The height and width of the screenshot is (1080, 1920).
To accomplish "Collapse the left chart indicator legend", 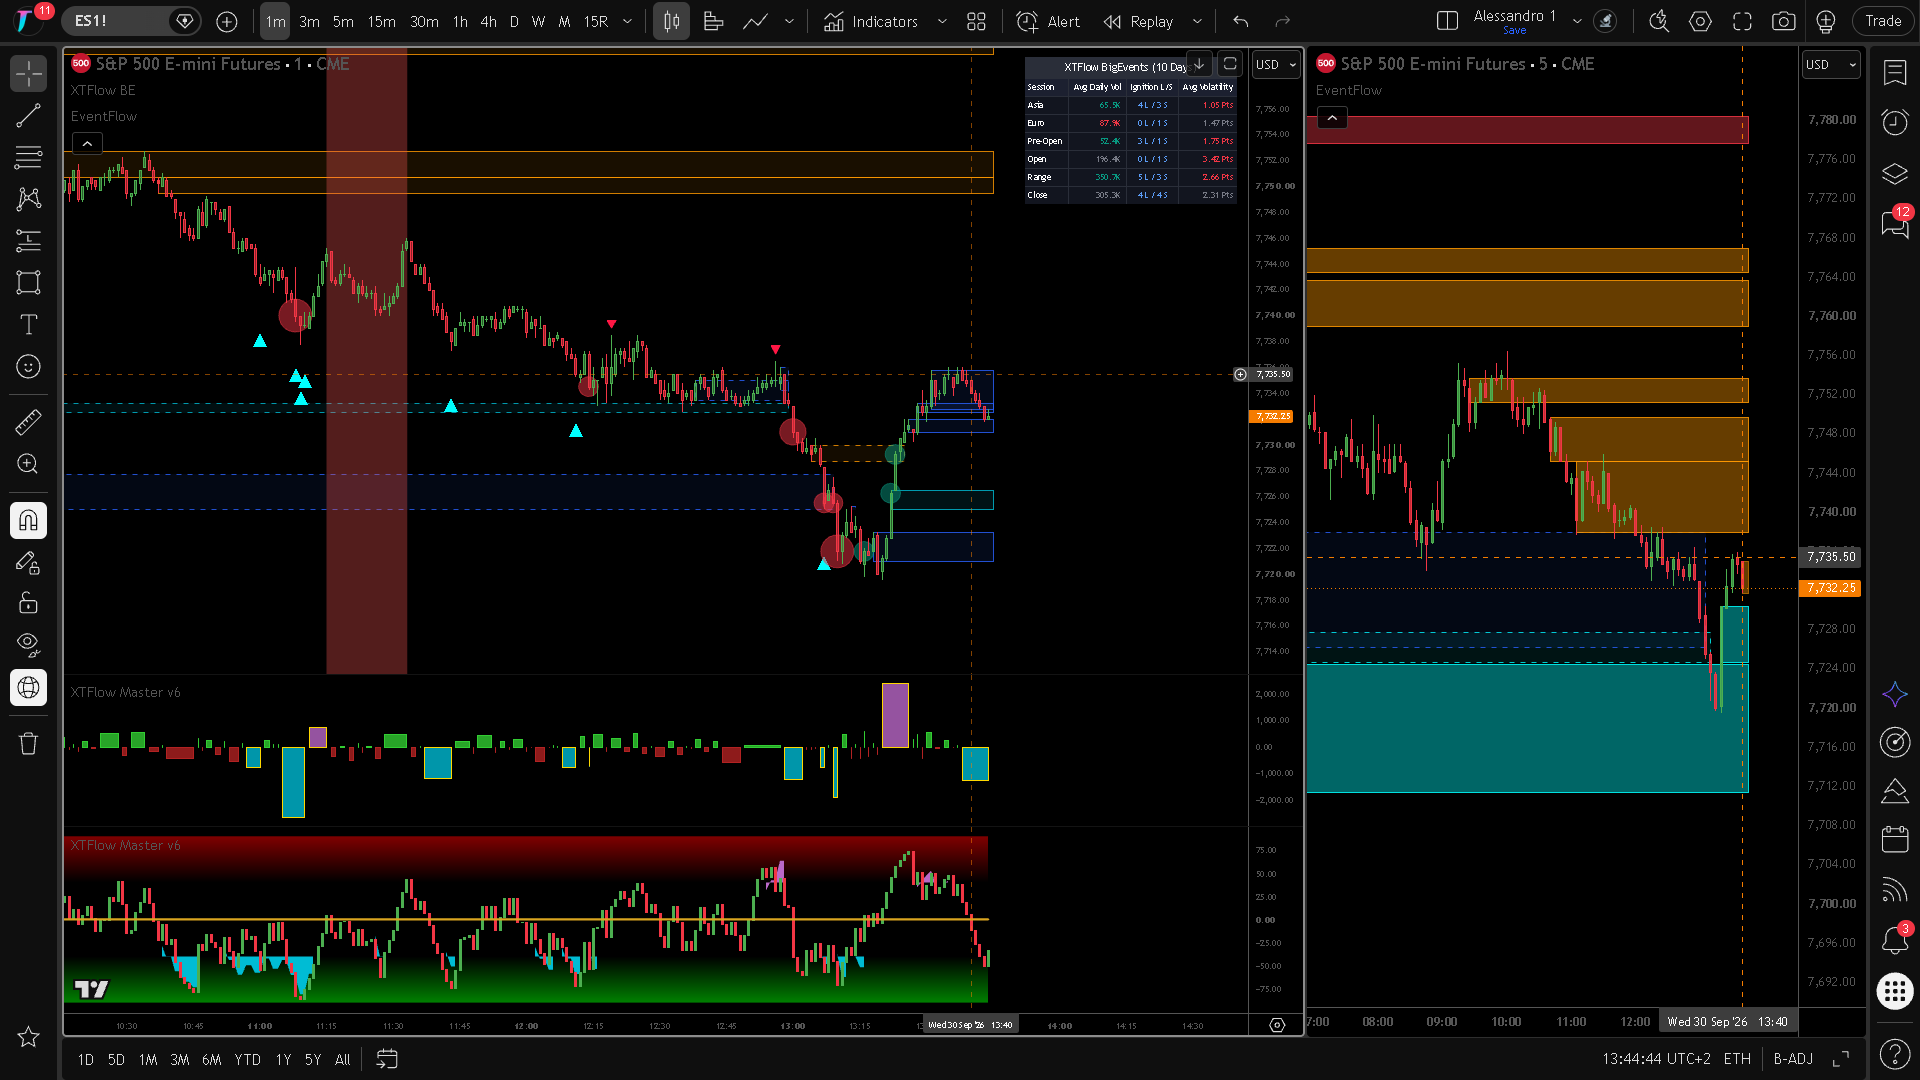I will (87, 144).
